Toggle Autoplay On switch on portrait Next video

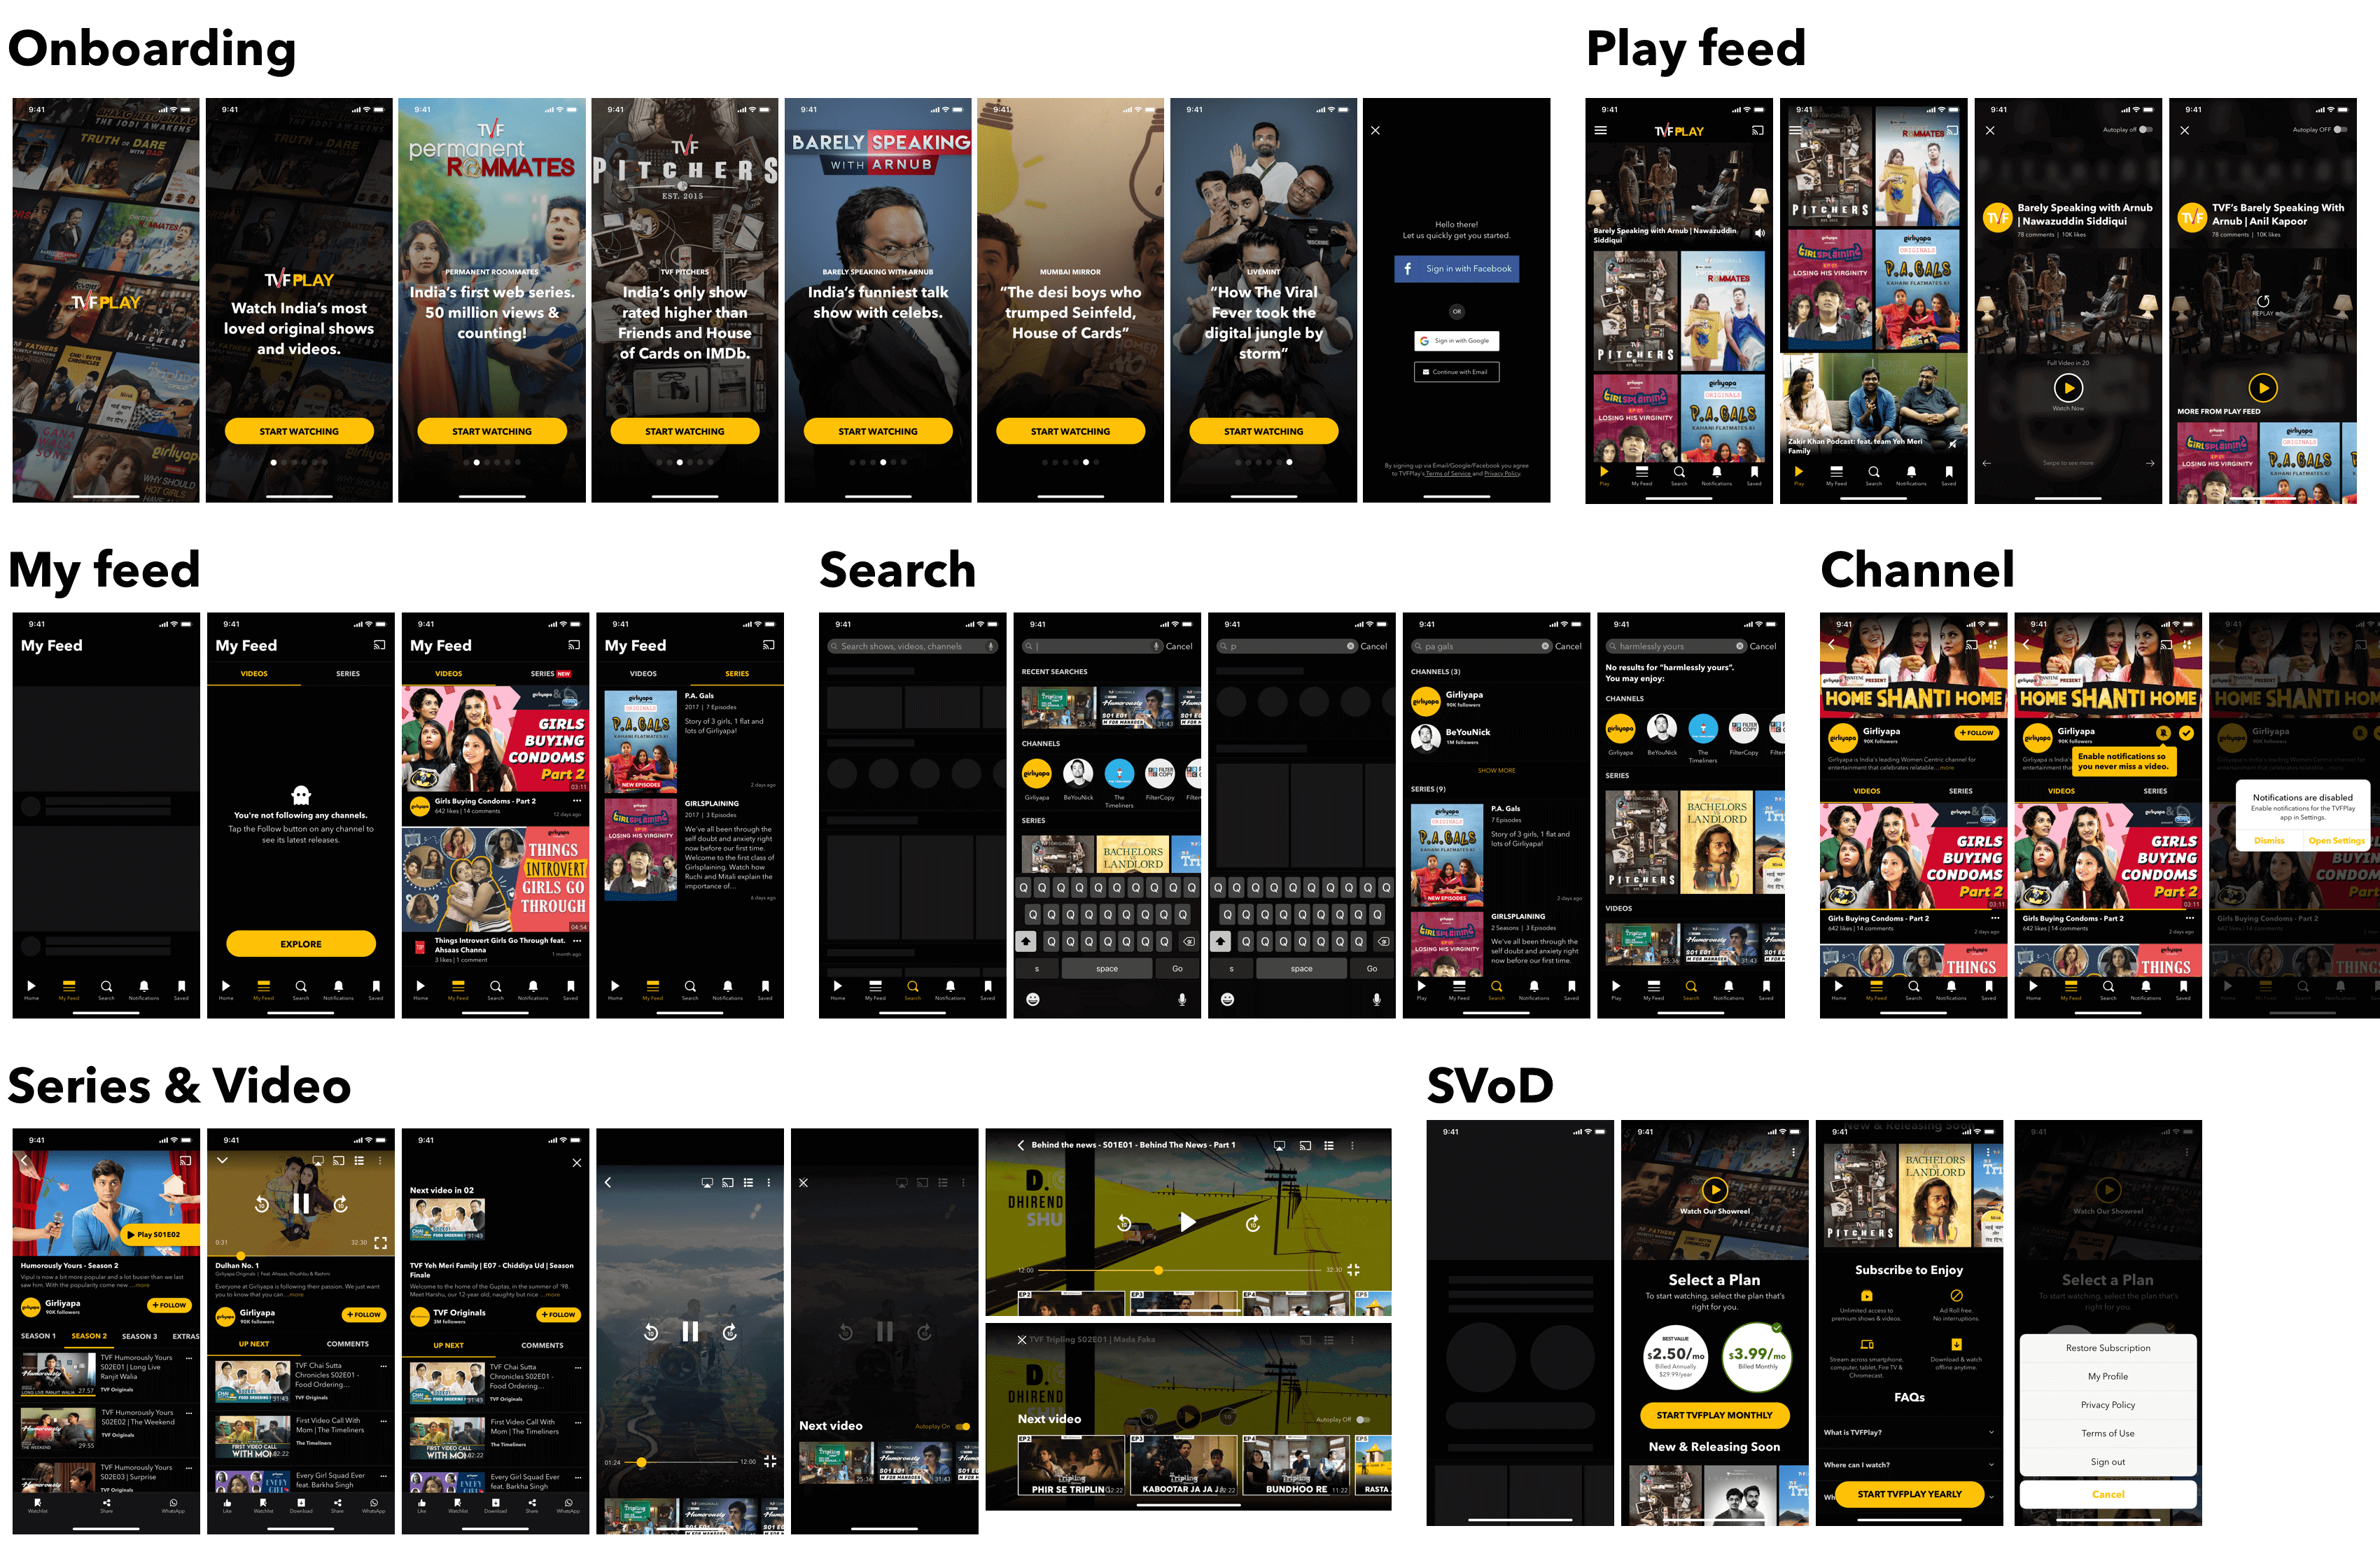coord(962,1426)
